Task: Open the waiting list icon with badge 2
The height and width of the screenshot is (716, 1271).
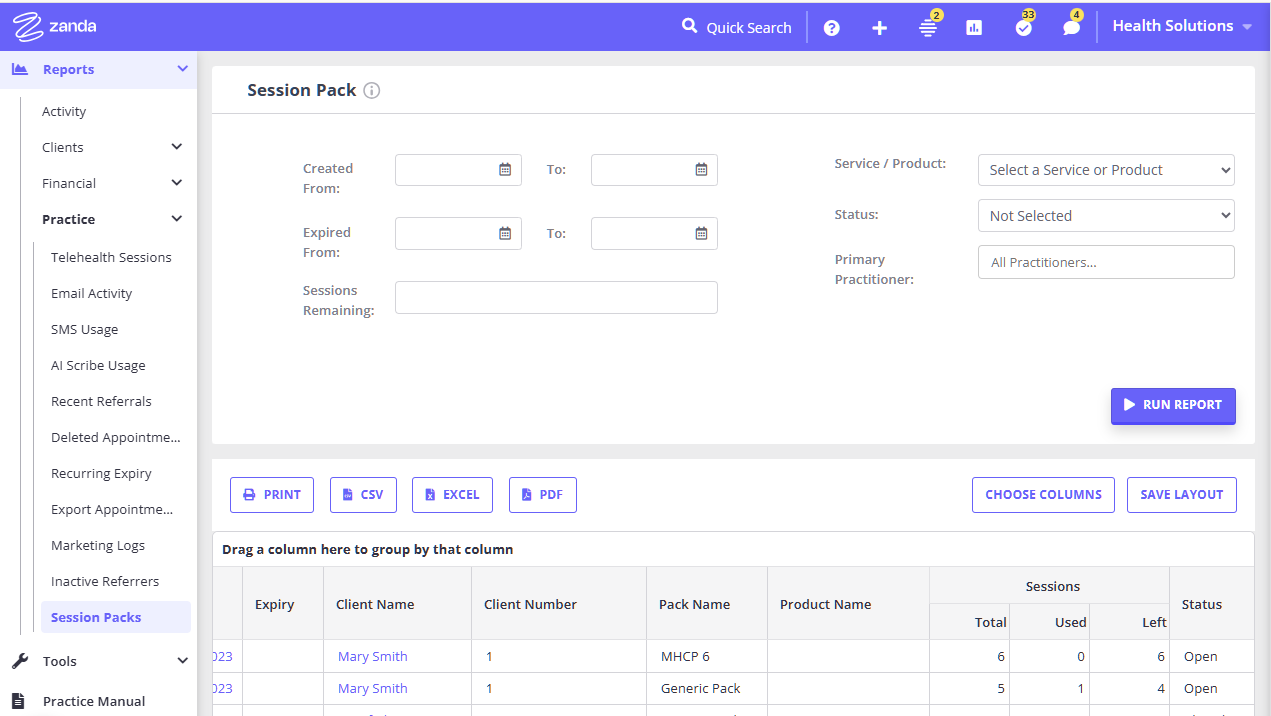Action: pyautogui.click(x=928, y=28)
